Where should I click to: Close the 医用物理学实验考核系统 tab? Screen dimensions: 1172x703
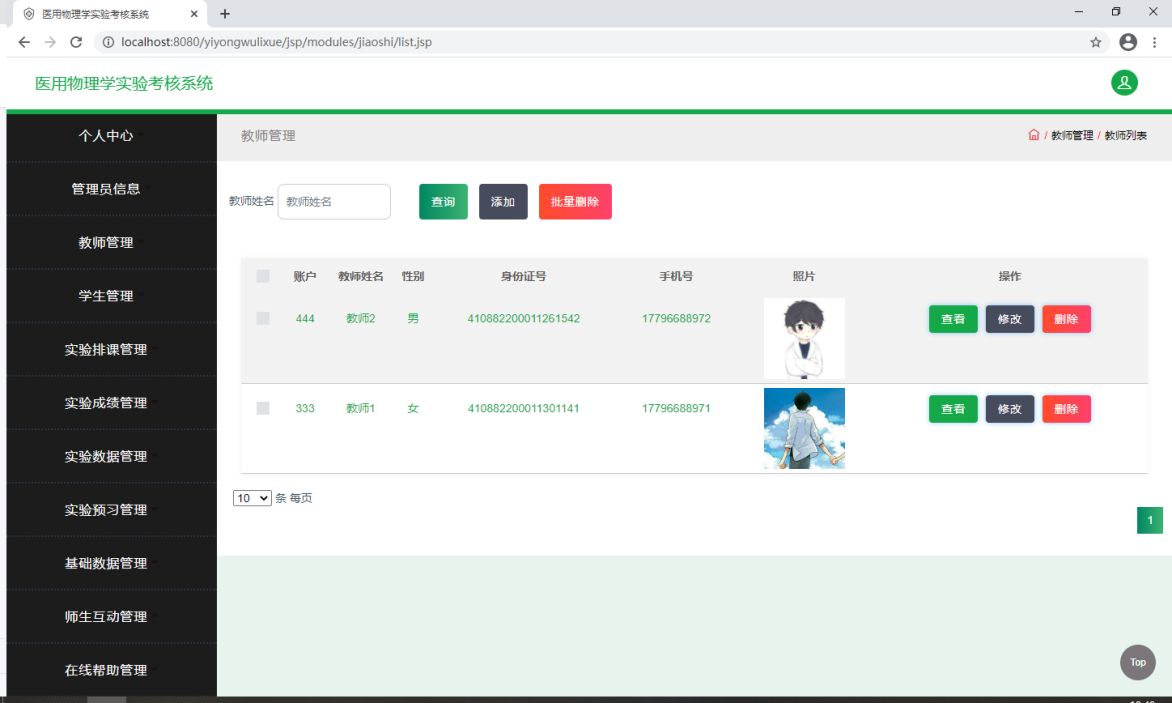tap(194, 13)
